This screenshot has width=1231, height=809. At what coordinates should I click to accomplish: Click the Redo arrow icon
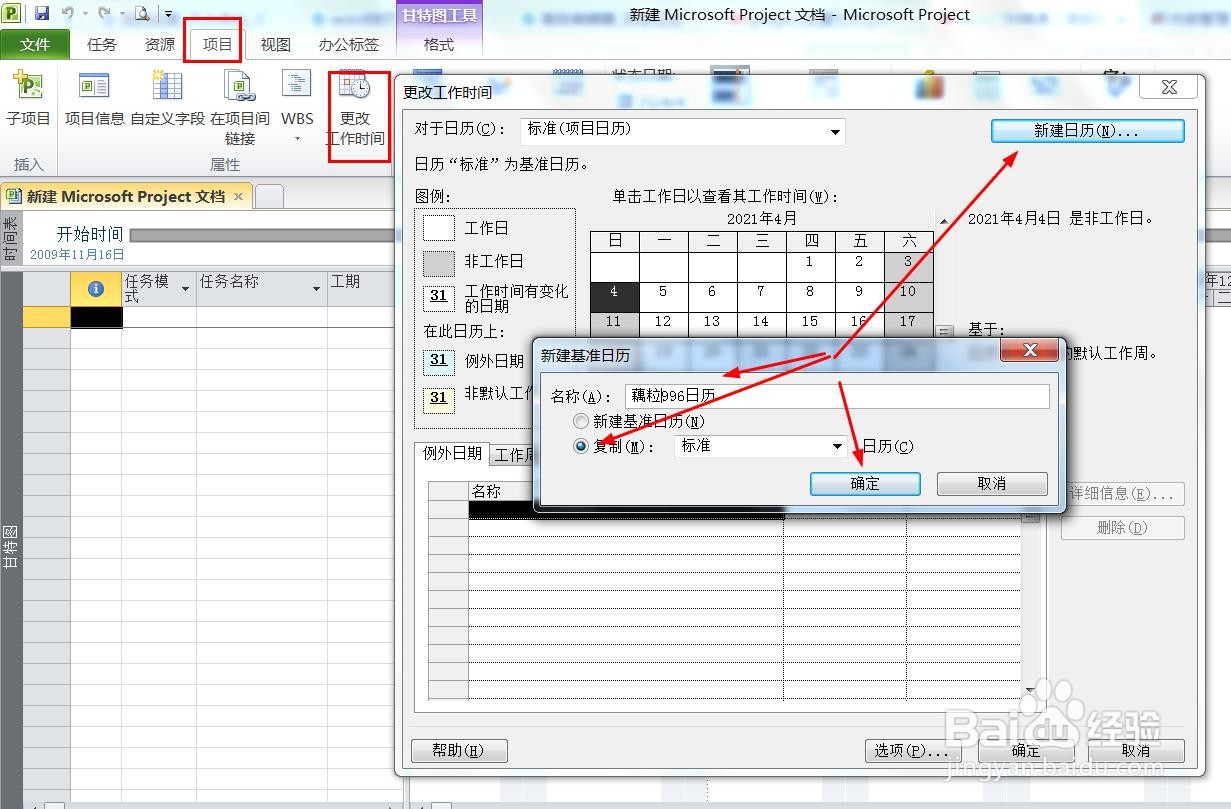point(103,13)
